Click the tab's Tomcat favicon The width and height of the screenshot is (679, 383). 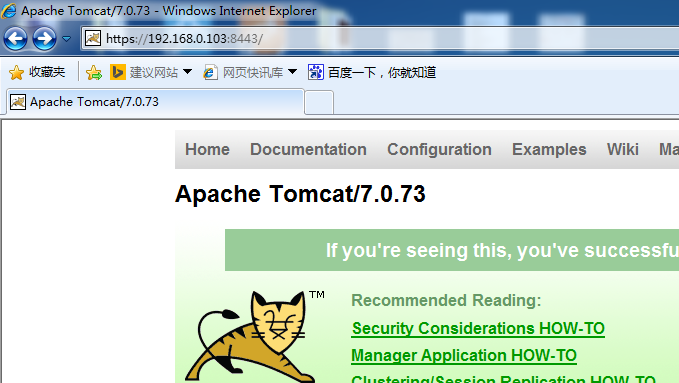tap(18, 102)
